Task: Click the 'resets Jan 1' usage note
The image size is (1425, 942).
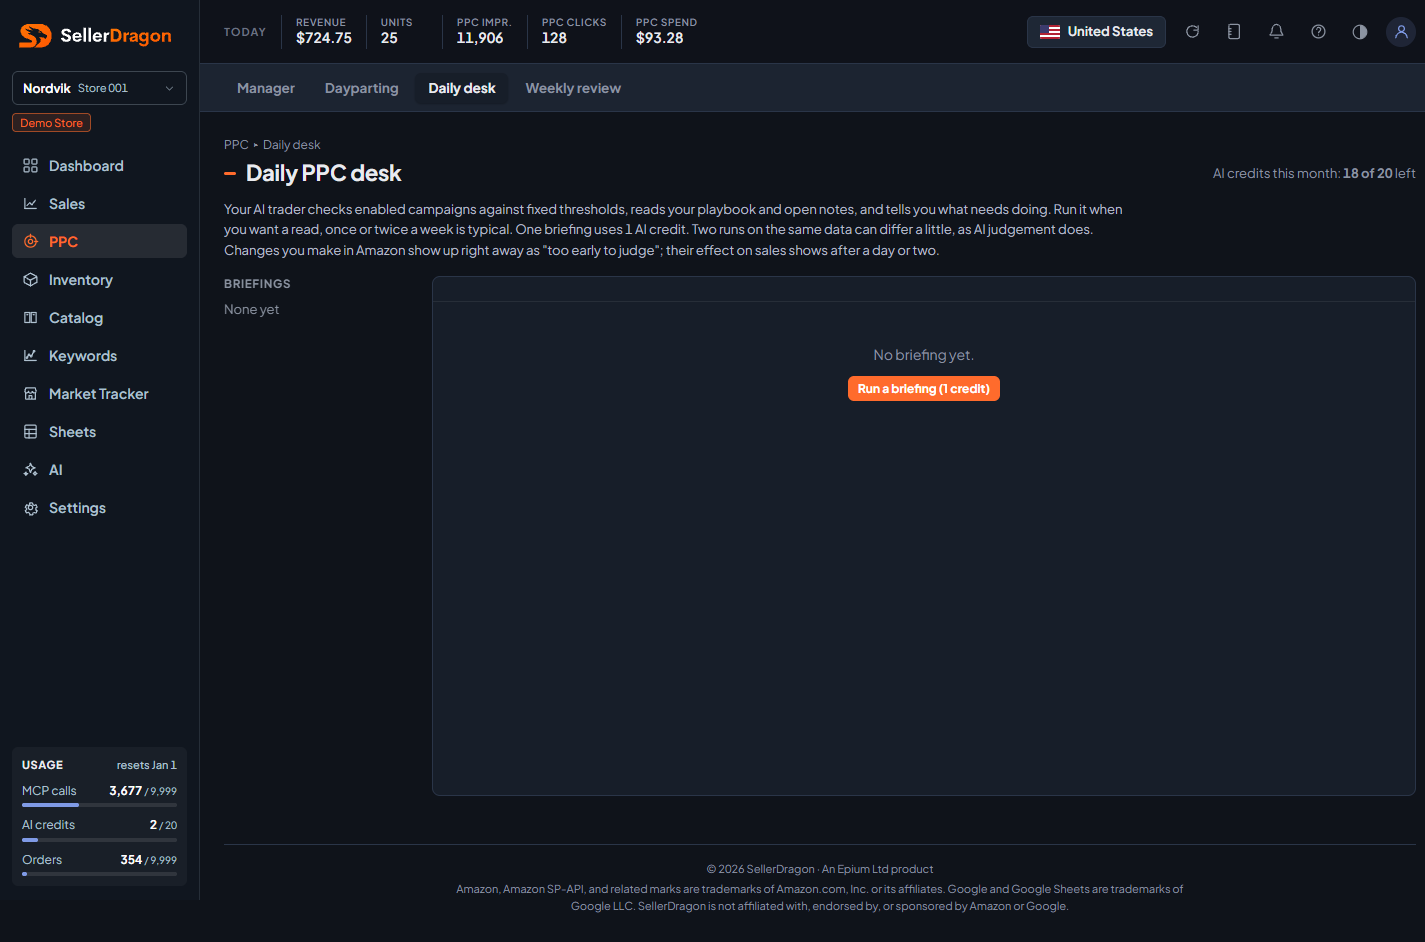Action: click(x=147, y=765)
